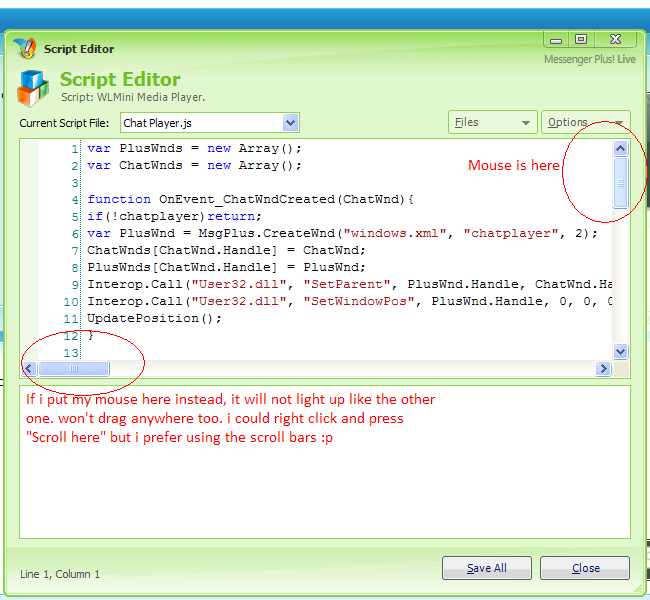This screenshot has width=650, height=600.
Task: Minimize the Script Editor window
Action: click(x=558, y=40)
